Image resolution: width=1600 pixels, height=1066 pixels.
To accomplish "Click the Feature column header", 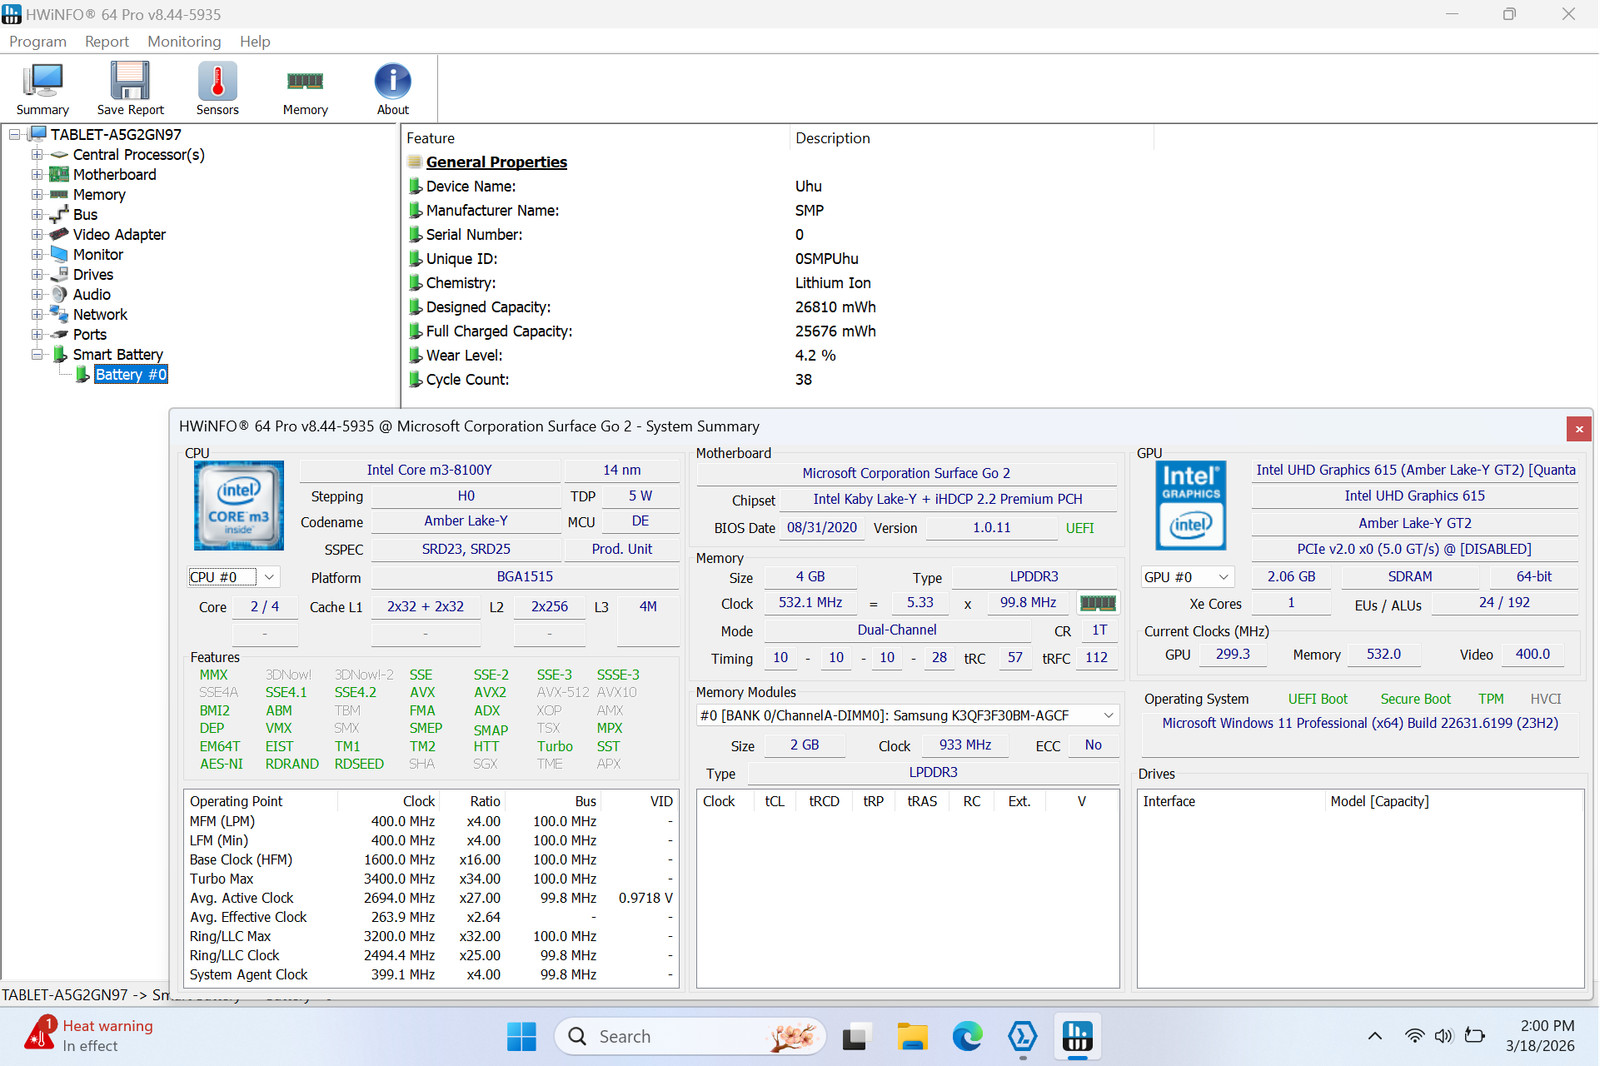I will pos(595,138).
